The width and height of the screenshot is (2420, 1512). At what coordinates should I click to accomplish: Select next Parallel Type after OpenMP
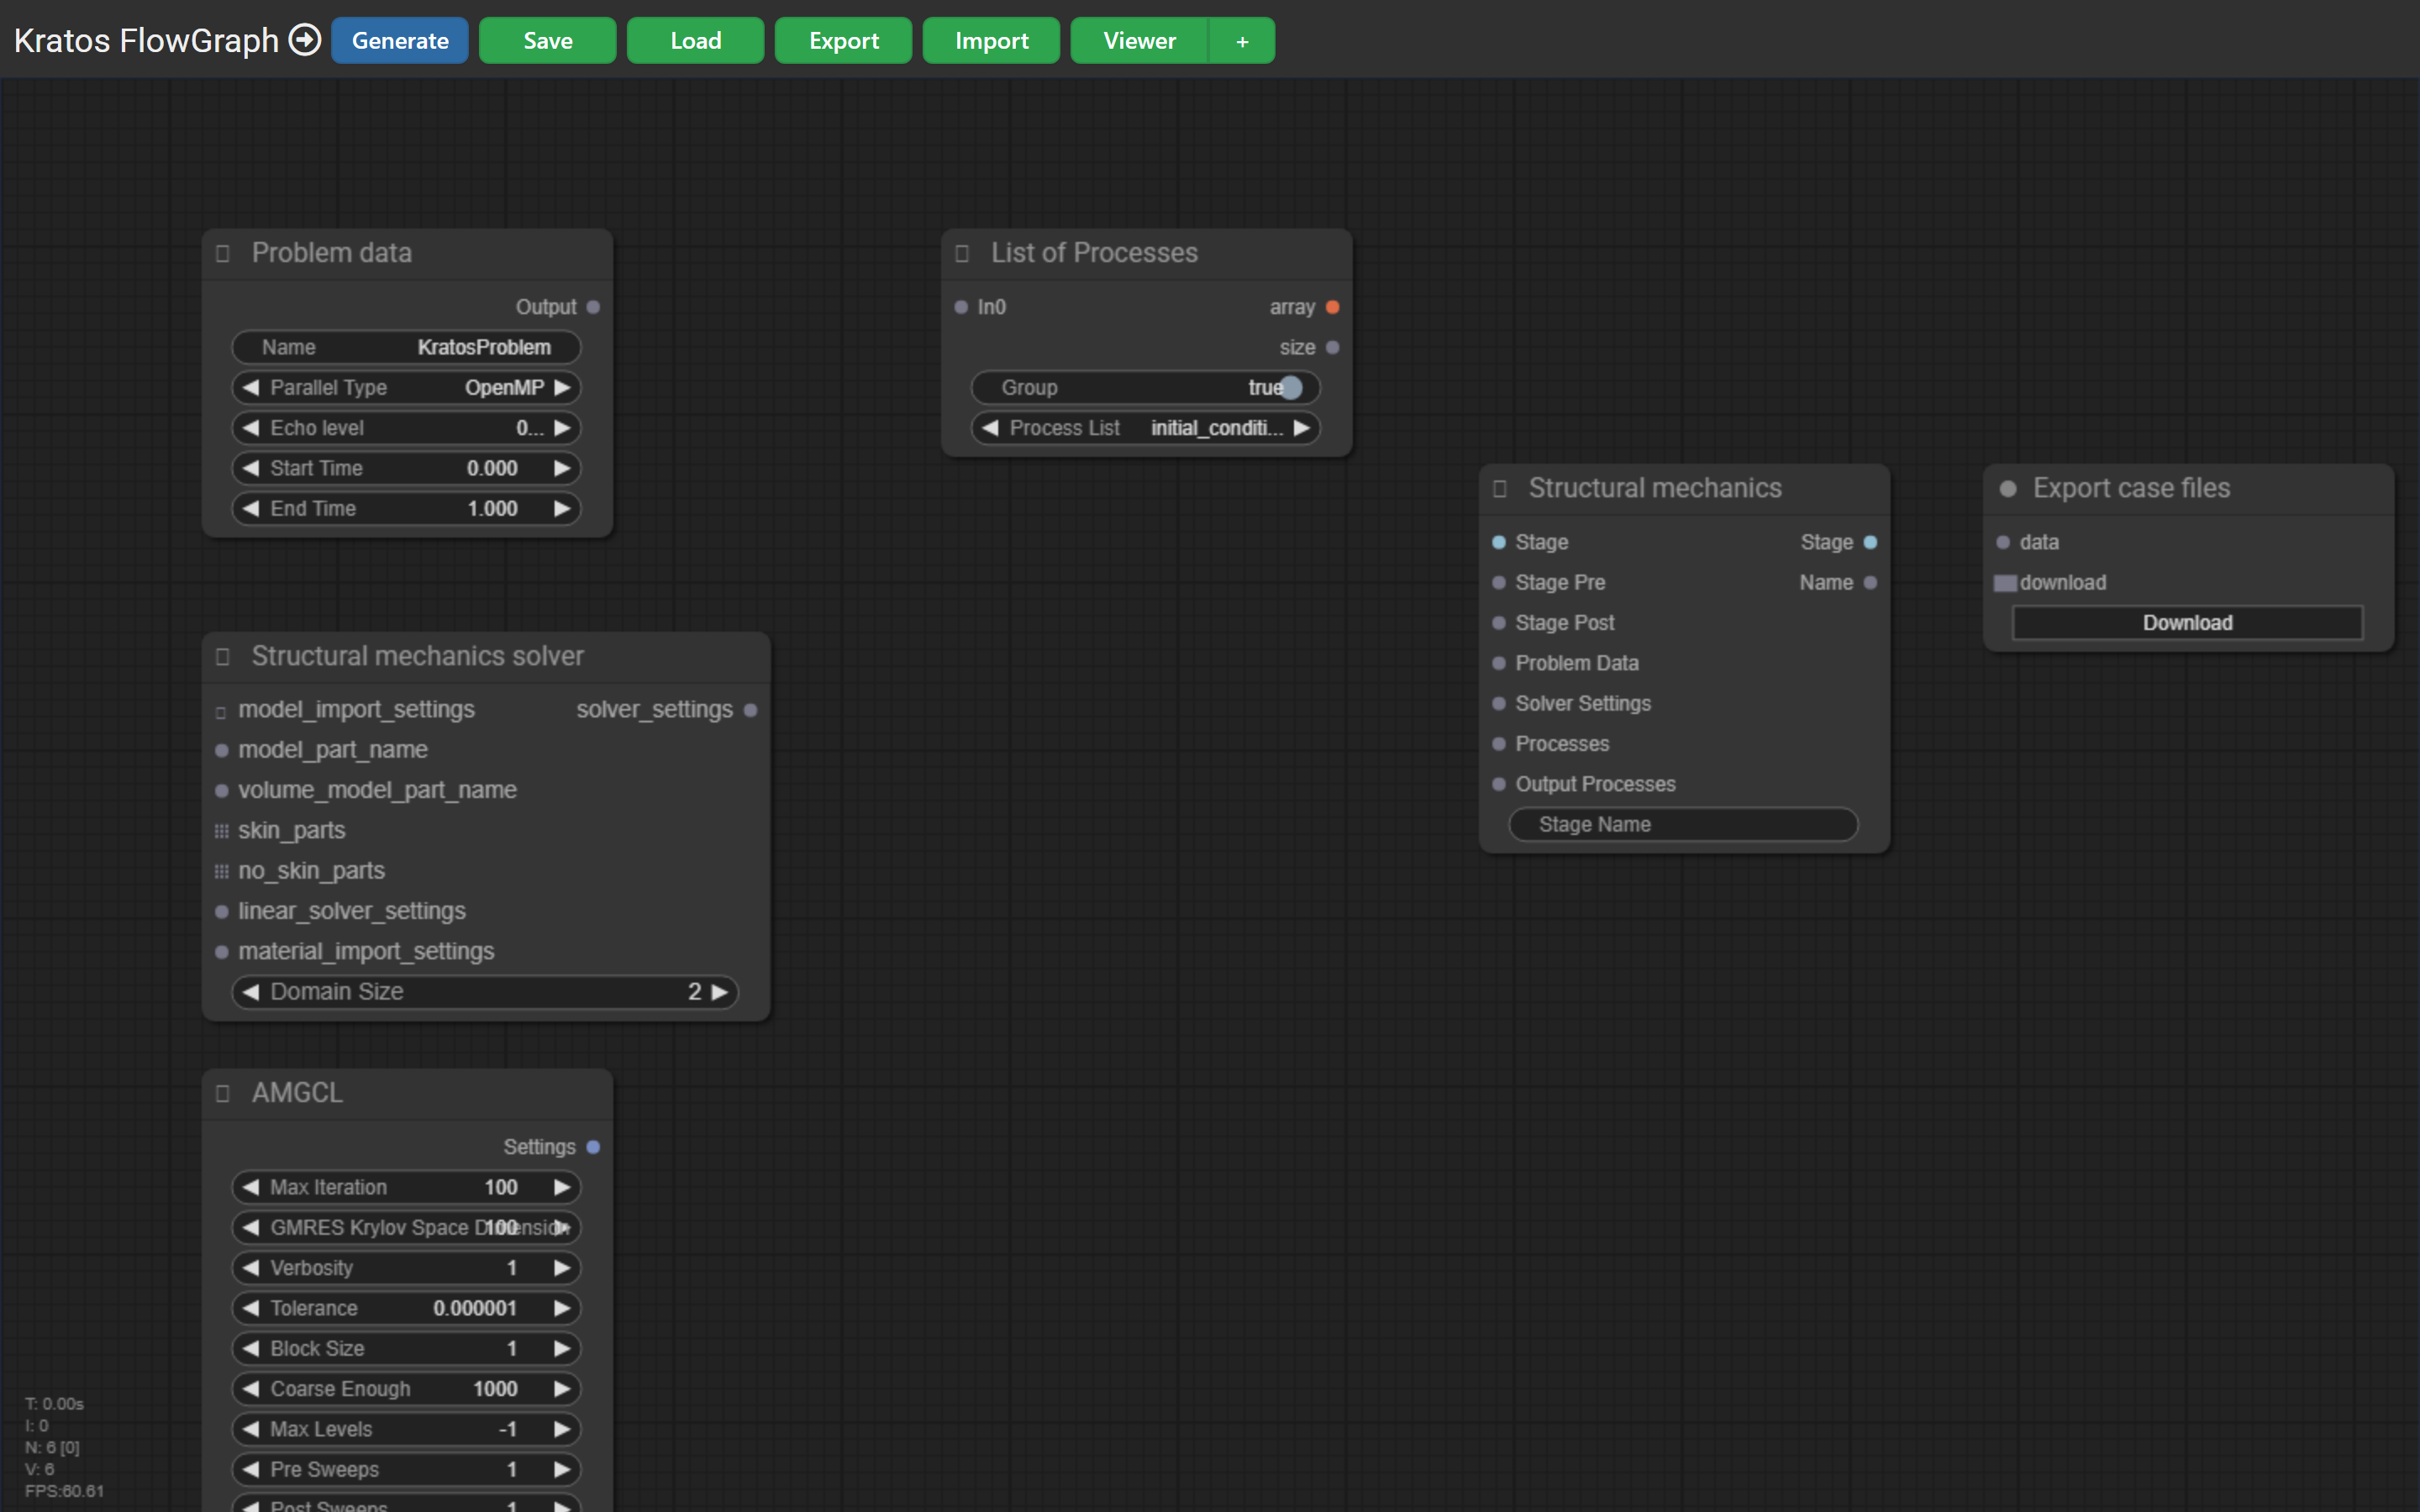(562, 387)
